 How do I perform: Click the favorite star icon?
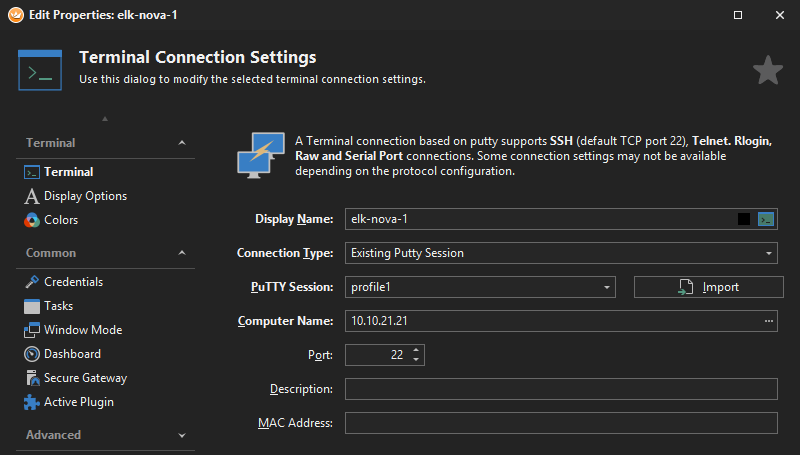767,70
